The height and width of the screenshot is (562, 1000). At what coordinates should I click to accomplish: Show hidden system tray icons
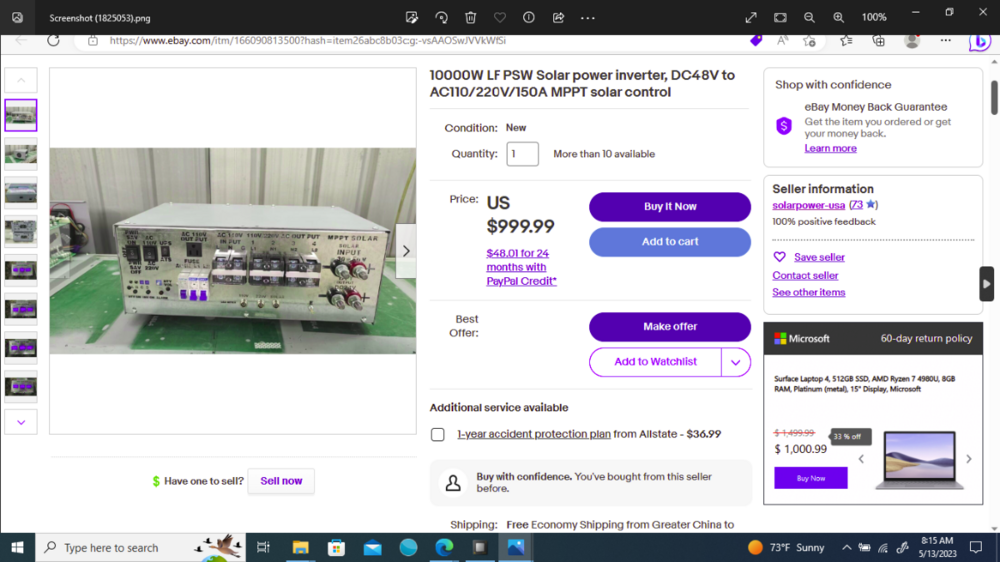(846, 547)
